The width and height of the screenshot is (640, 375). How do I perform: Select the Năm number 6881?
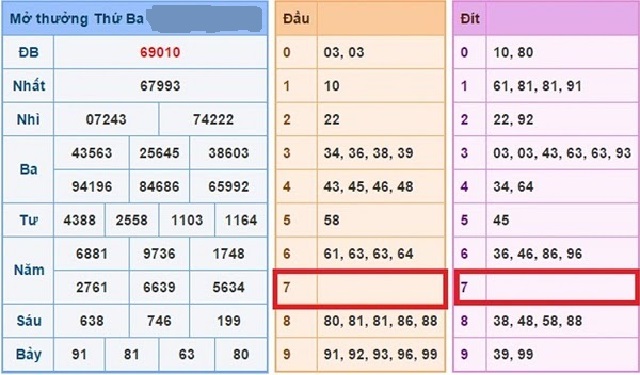[92, 253]
